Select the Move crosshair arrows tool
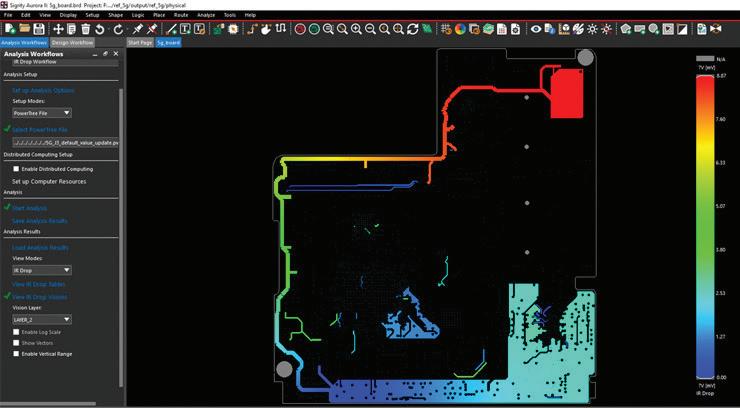The image size is (740, 408). point(58,29)
